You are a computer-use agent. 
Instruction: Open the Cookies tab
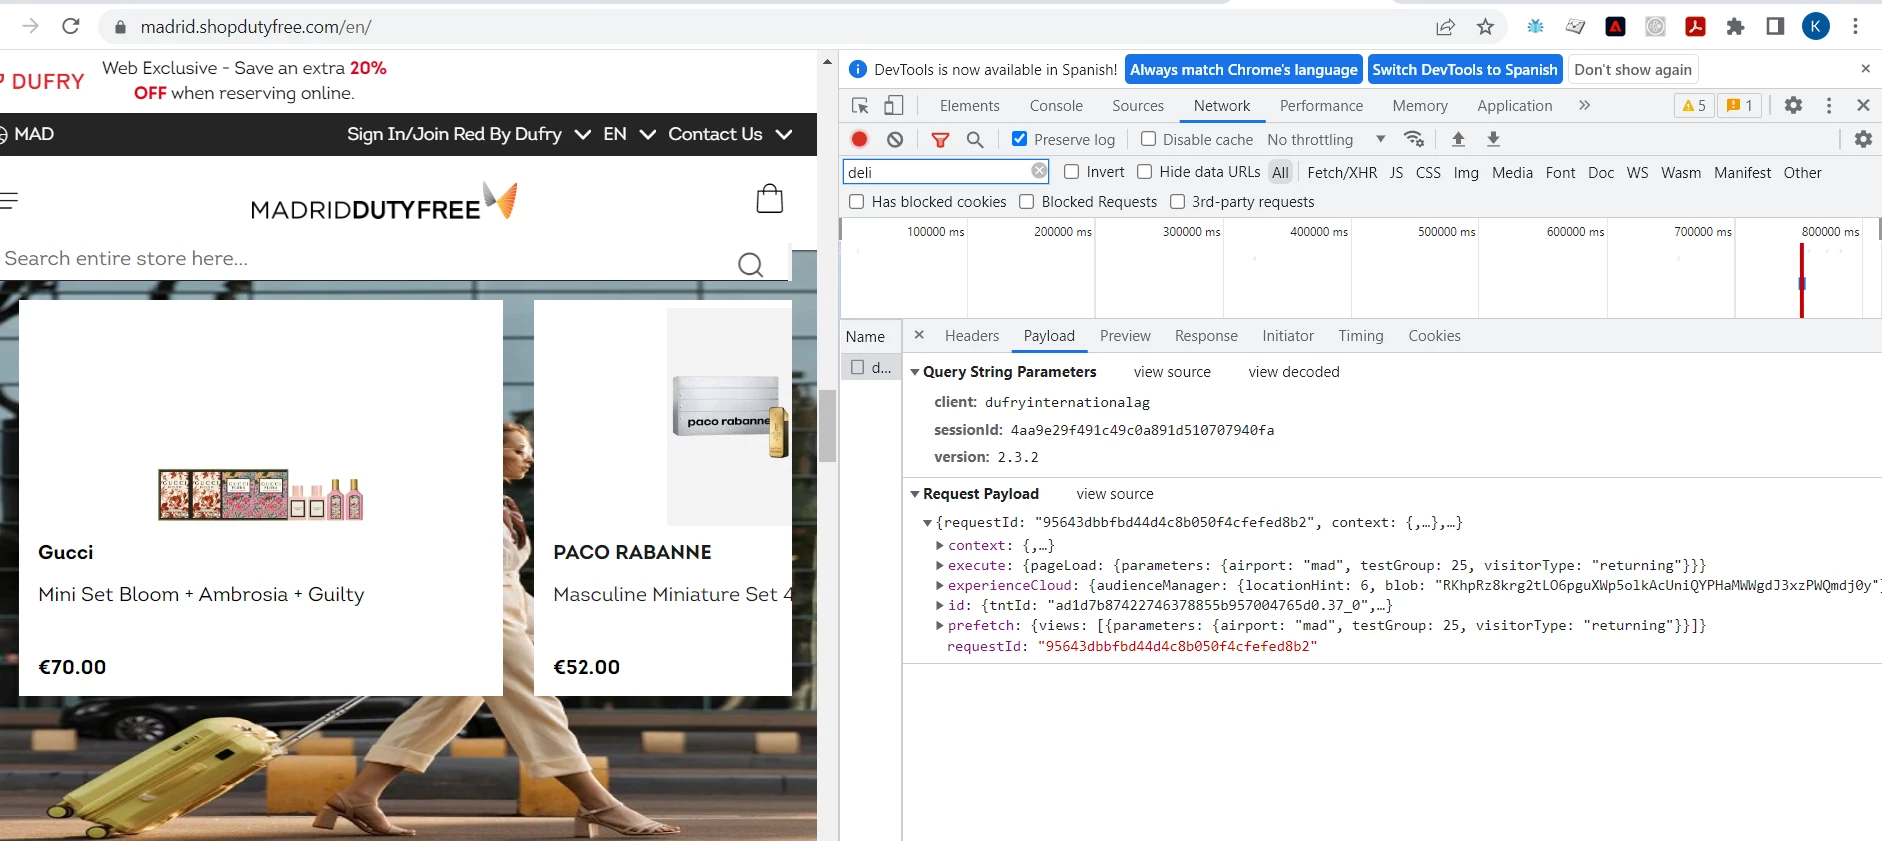(x=1434, y=336)
